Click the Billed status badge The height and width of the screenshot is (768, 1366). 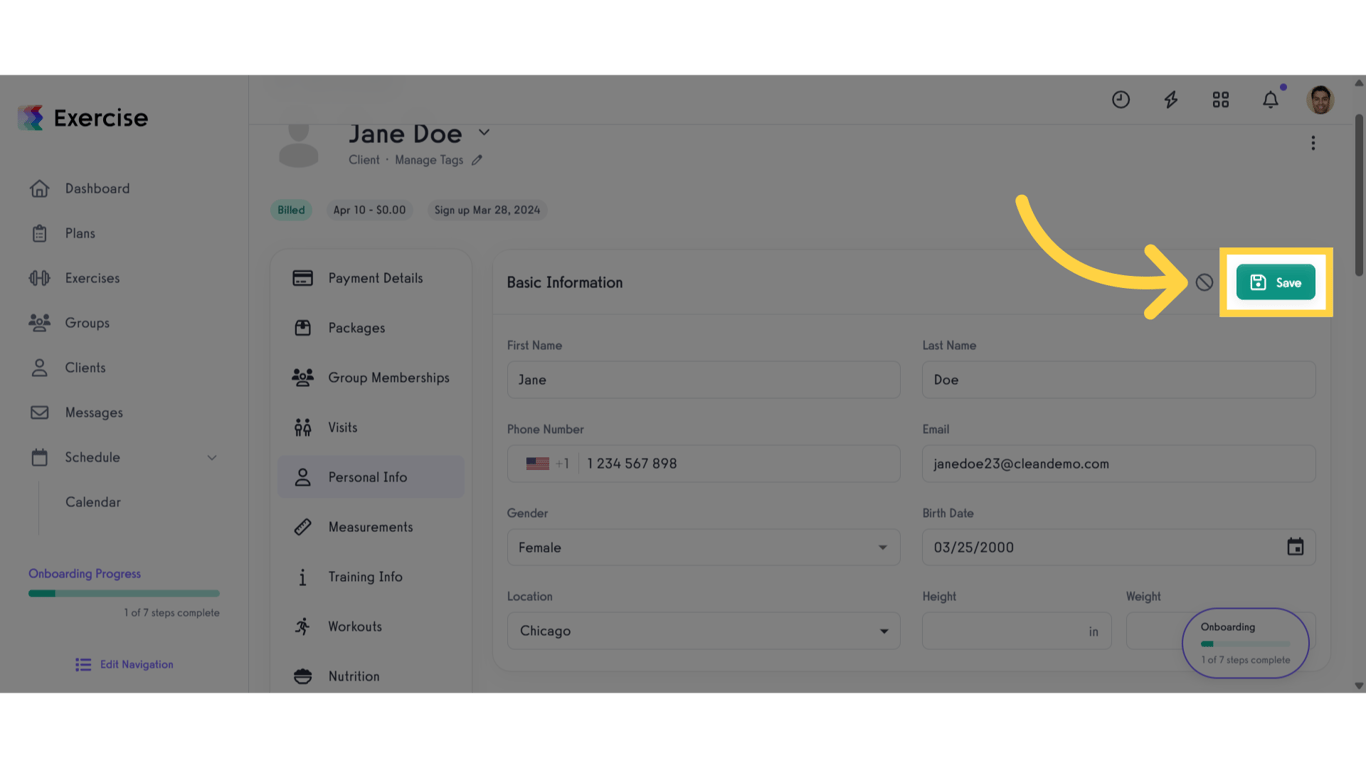coord(291,210)
